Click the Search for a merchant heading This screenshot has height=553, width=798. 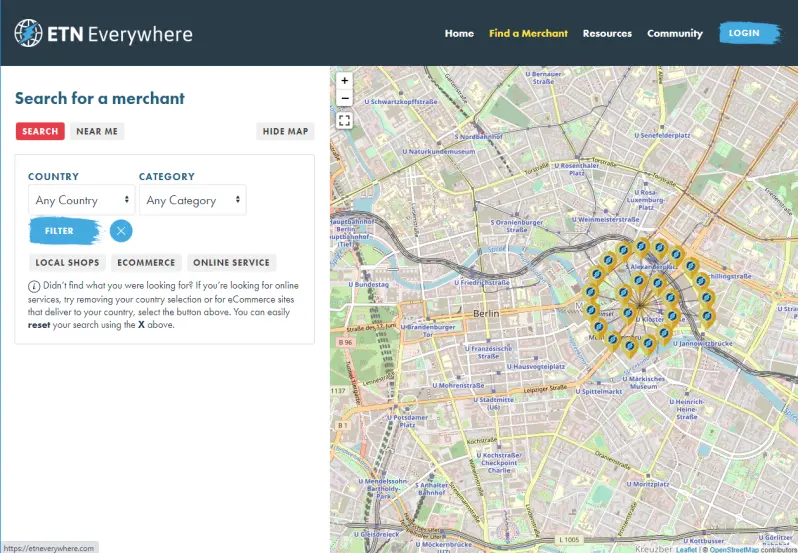click(100, 98)
